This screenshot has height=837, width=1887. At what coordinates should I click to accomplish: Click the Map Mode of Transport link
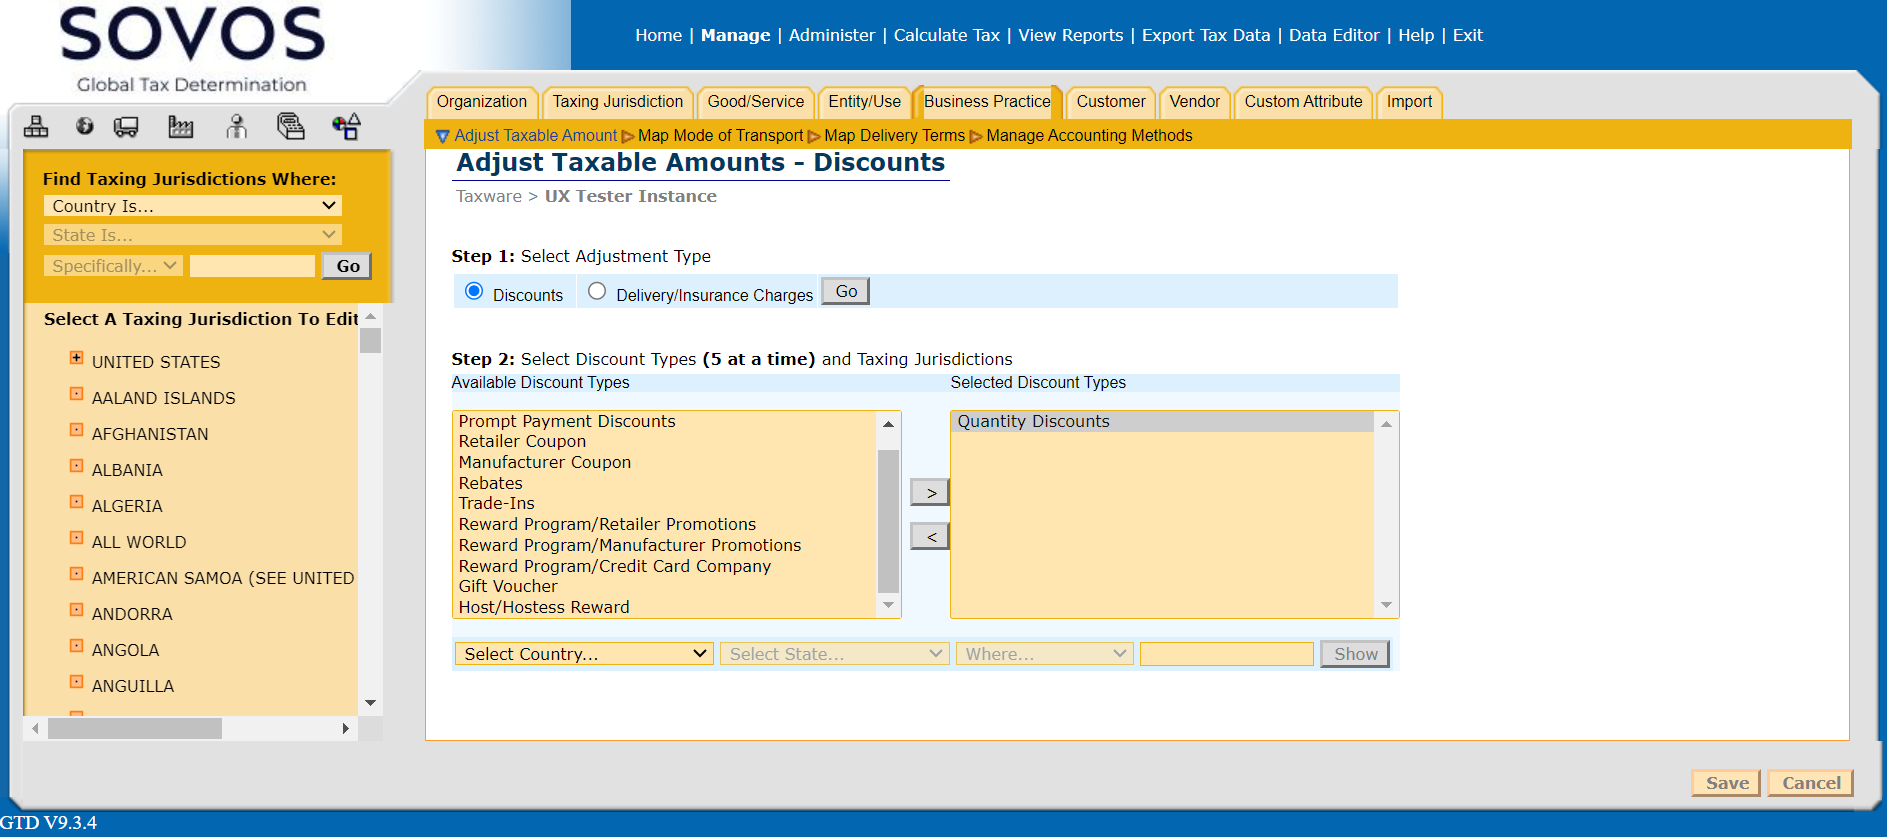[720, 136]
